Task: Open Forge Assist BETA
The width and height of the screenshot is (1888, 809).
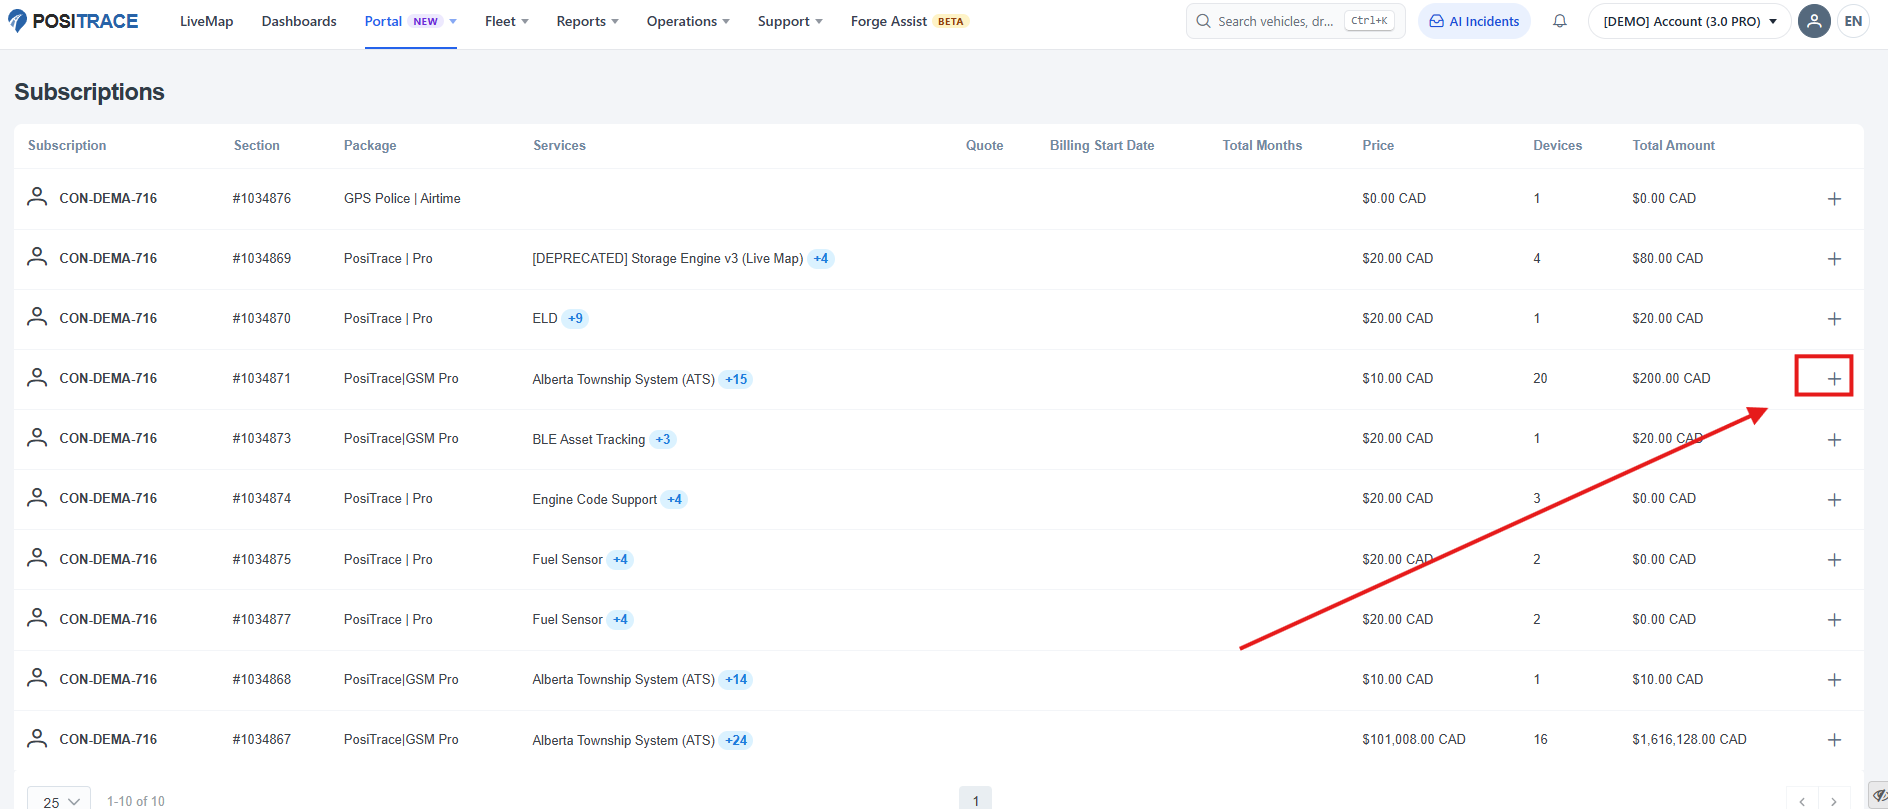Action: [x=909, y=21]
